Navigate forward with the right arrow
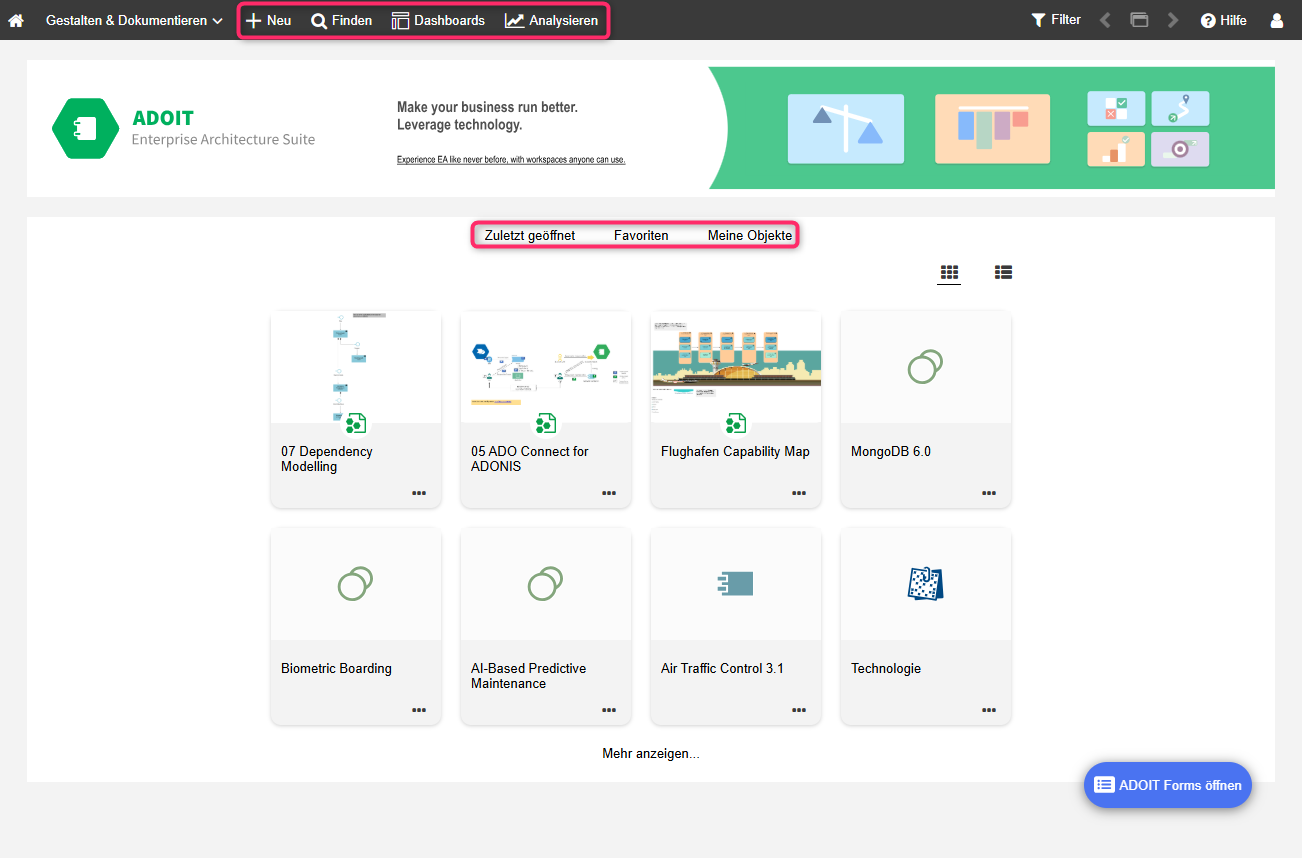Screen dimensions: 1302x858 click(1174, 20)
